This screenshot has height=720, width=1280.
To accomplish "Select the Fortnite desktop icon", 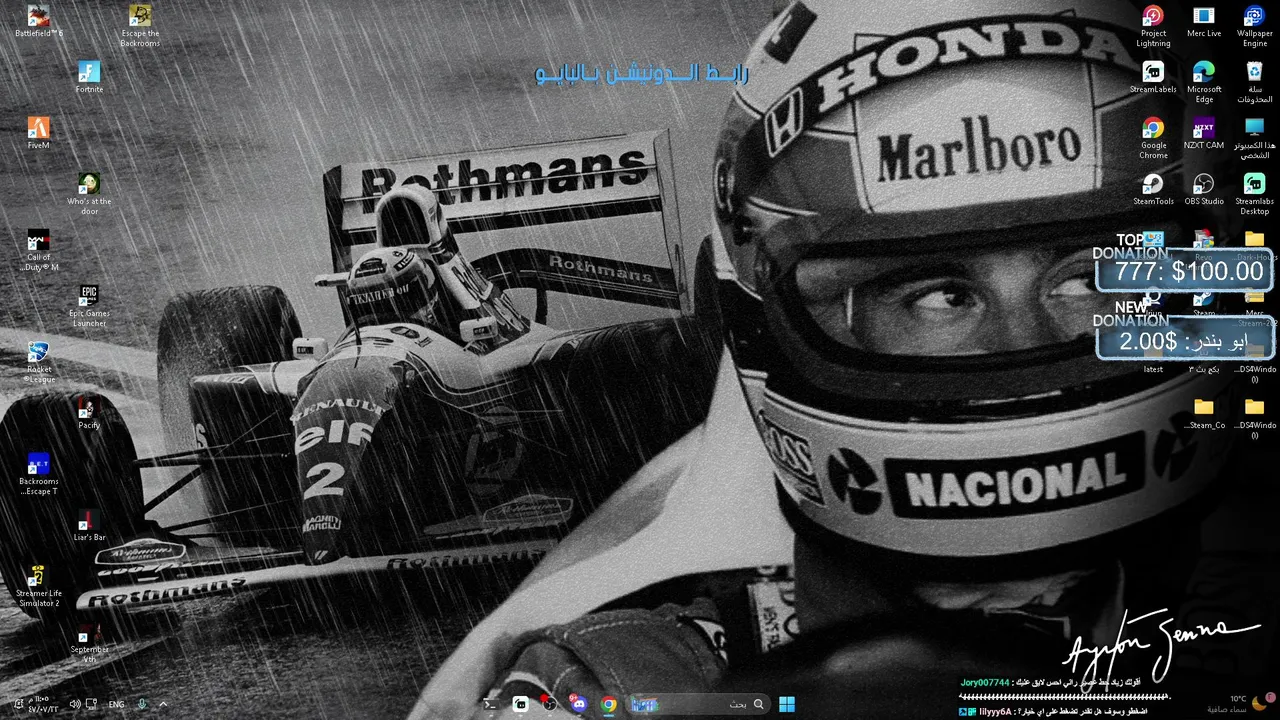I will point(89,77).
